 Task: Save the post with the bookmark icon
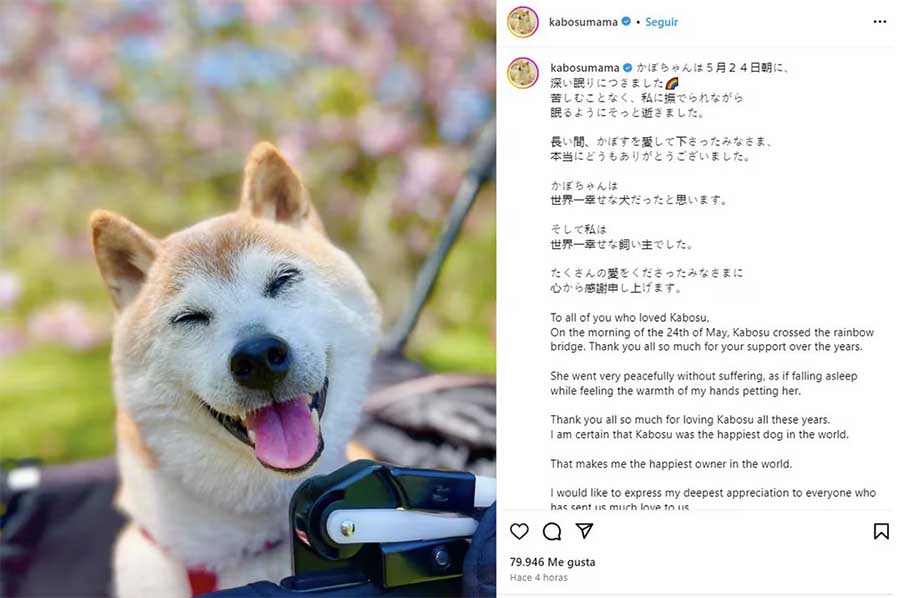click(x=881, y=531)
